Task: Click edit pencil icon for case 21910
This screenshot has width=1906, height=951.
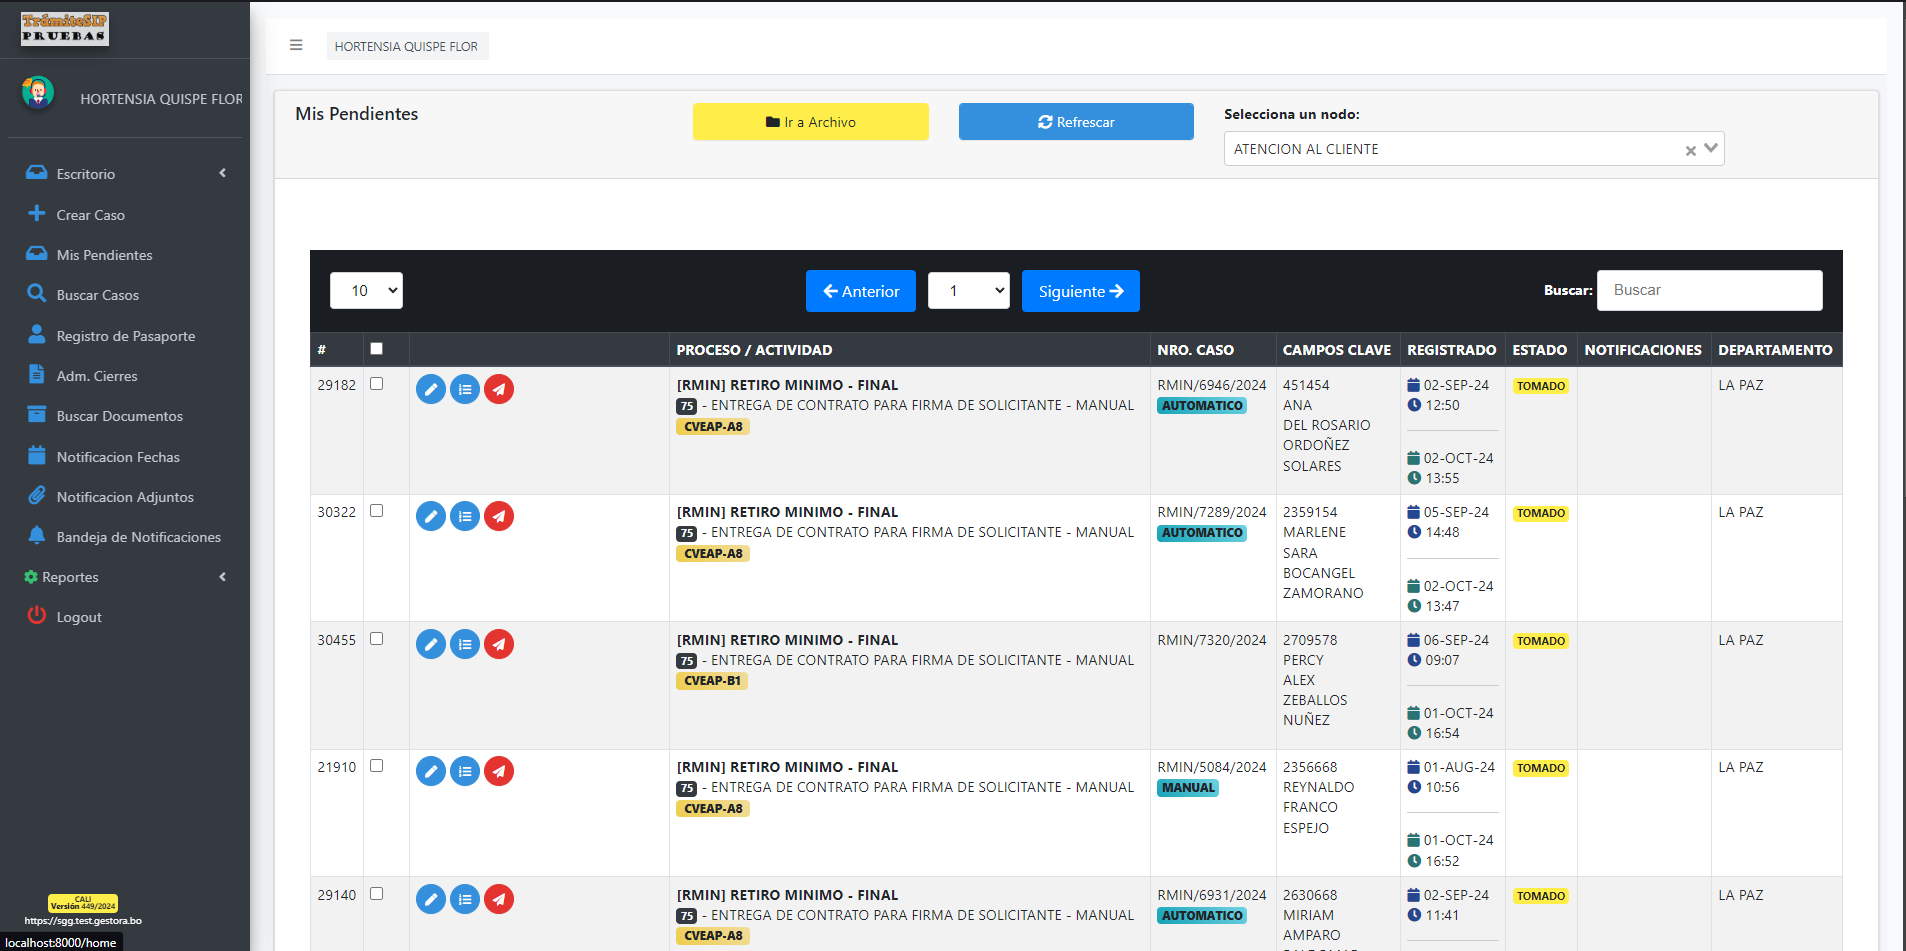Action: 431,771
